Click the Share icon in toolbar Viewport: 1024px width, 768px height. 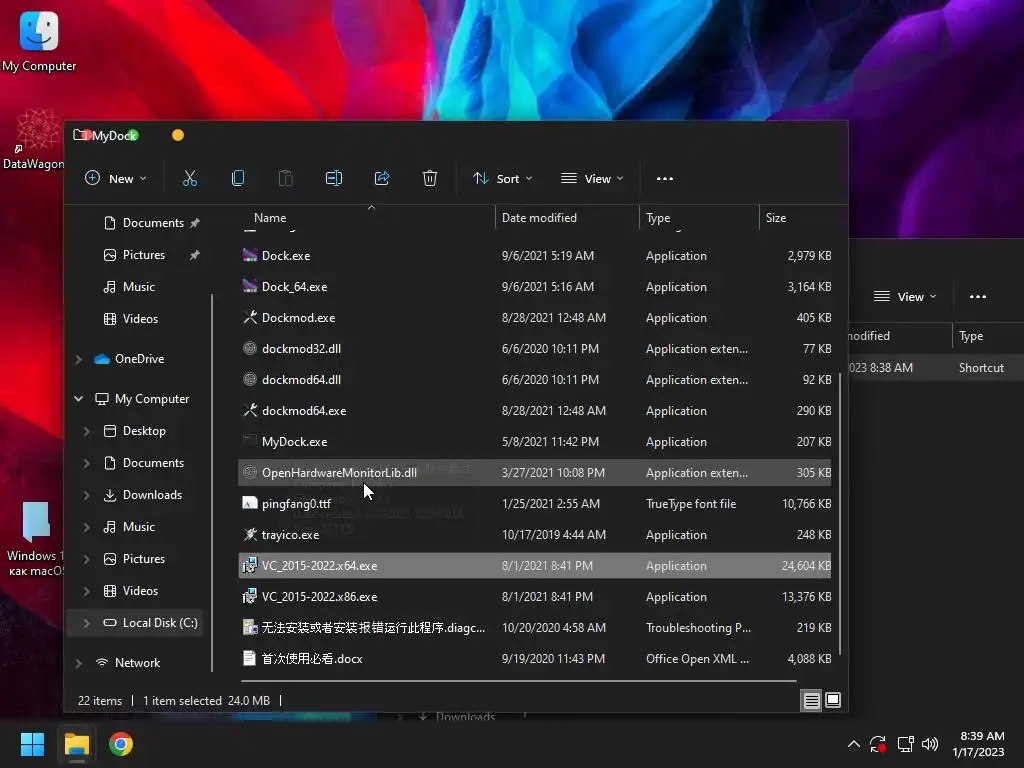tap(382, 178)
